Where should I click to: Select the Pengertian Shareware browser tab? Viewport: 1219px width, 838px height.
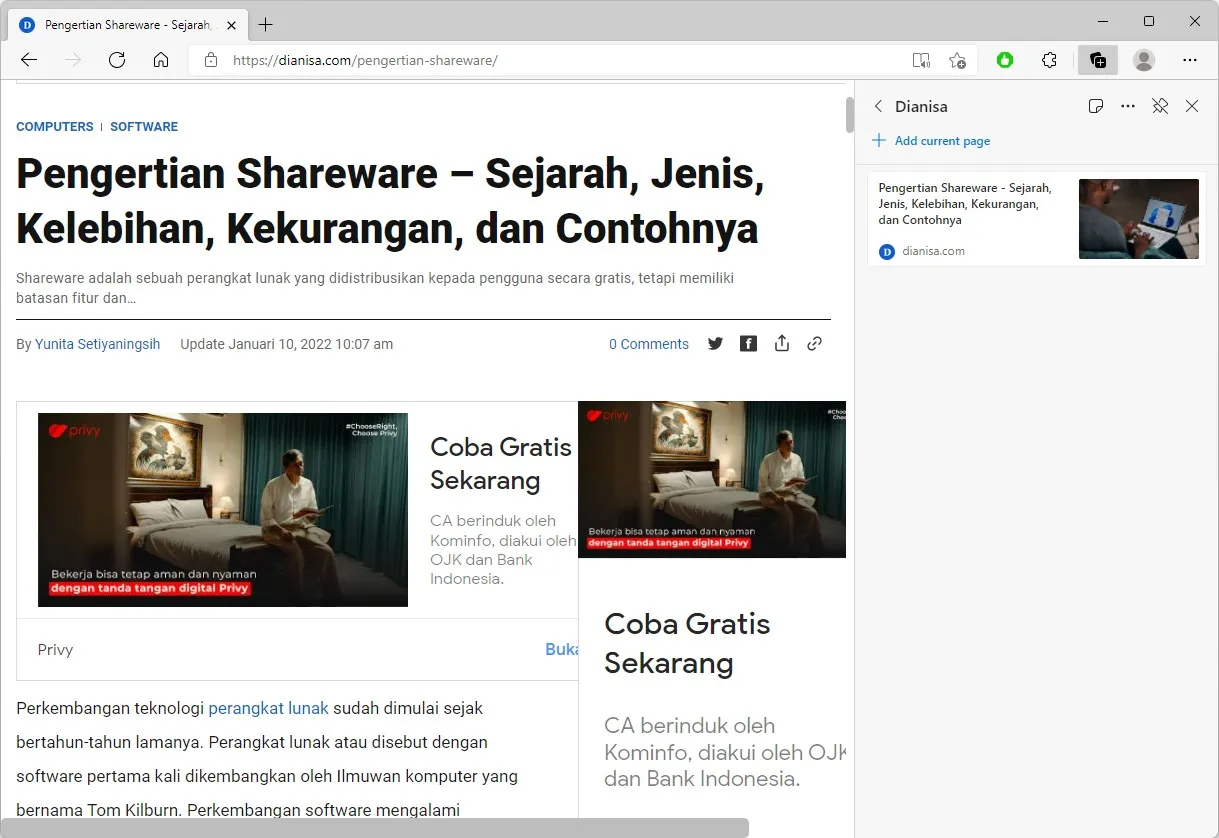click(125, 25)
